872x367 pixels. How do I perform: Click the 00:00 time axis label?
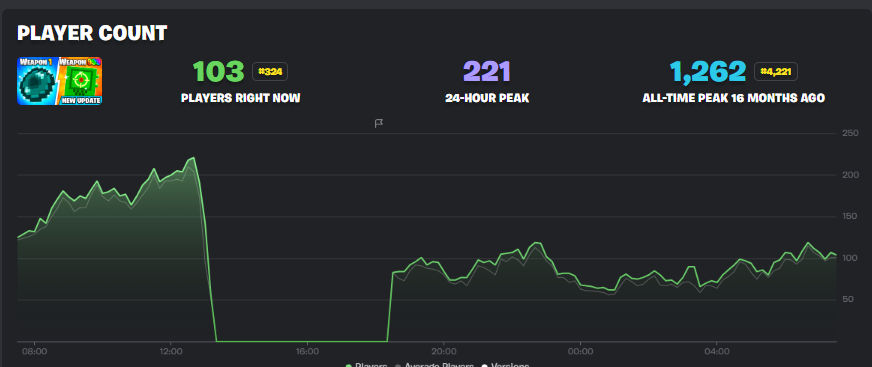(580, 352)
